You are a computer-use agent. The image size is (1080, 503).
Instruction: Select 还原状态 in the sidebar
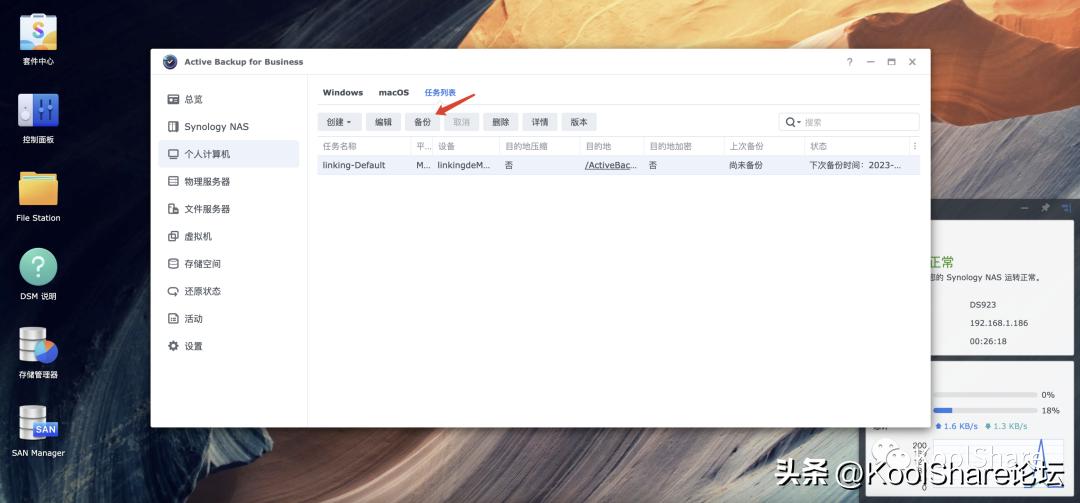click(x=229, y=291)
